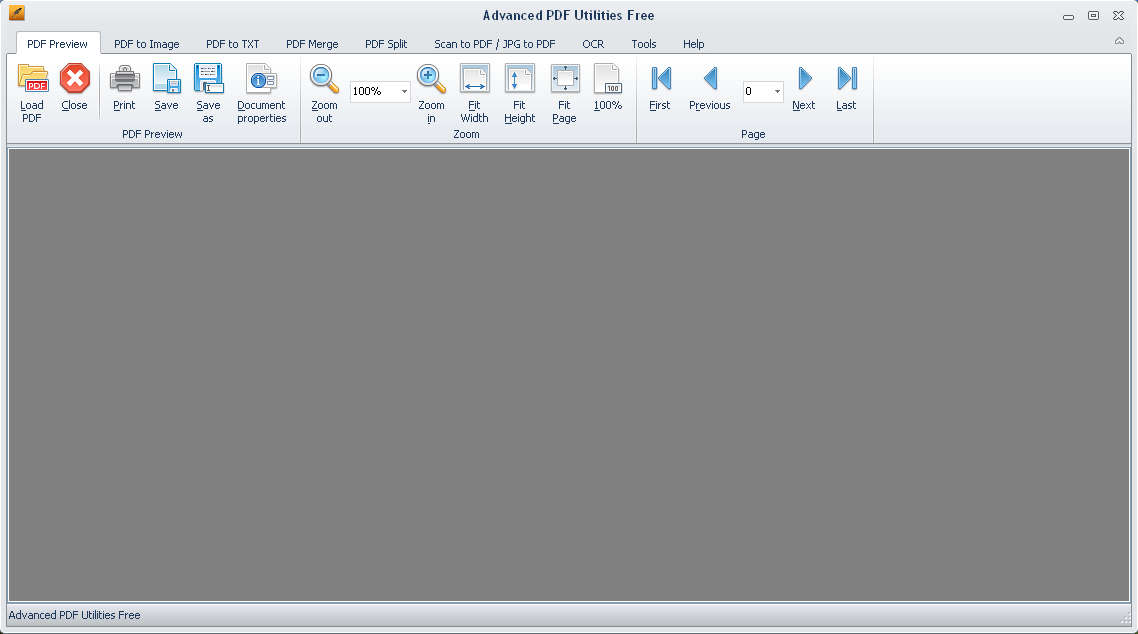The image size is (1138, 634).
Task: Close the PDF with the red X icon
Action: (x=74, y=79)
